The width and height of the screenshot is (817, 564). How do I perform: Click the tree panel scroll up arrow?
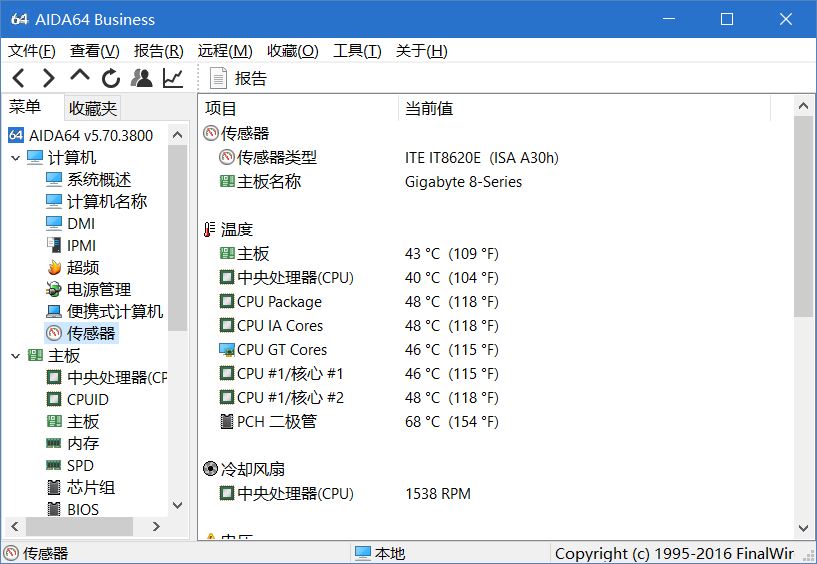coord(177,135)
